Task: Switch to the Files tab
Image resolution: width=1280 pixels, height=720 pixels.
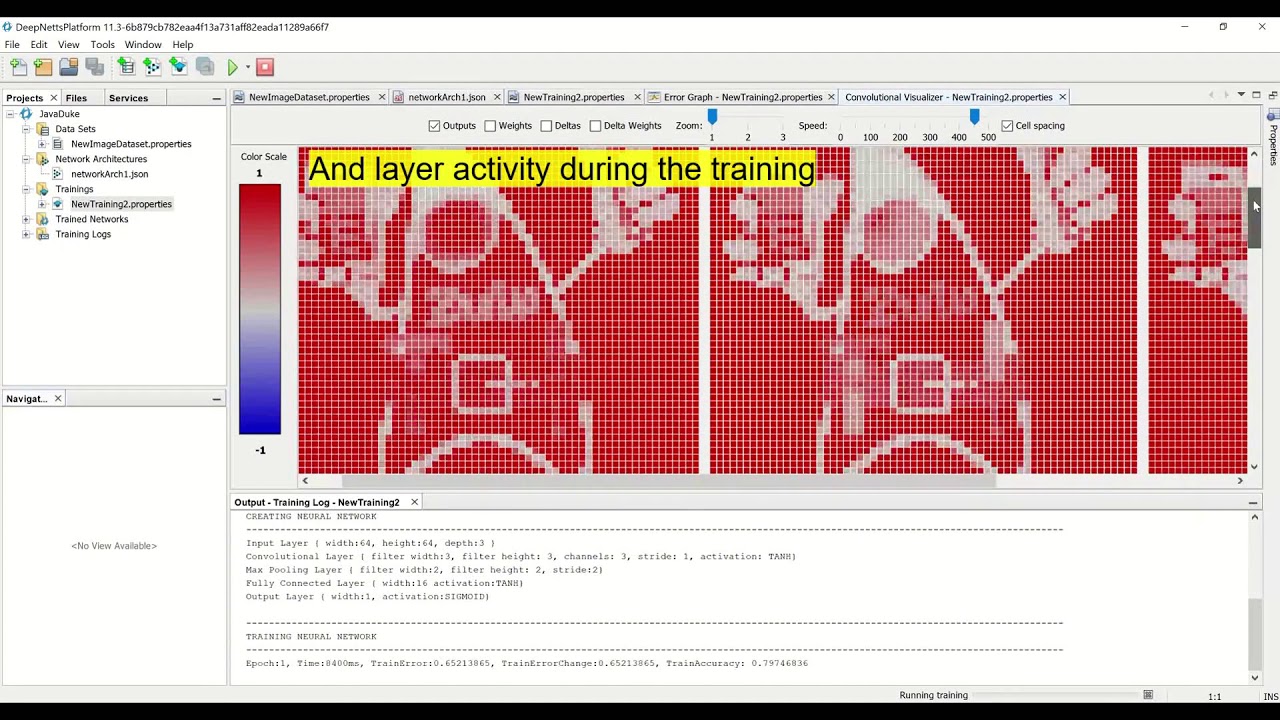Action: click(76, 98)
